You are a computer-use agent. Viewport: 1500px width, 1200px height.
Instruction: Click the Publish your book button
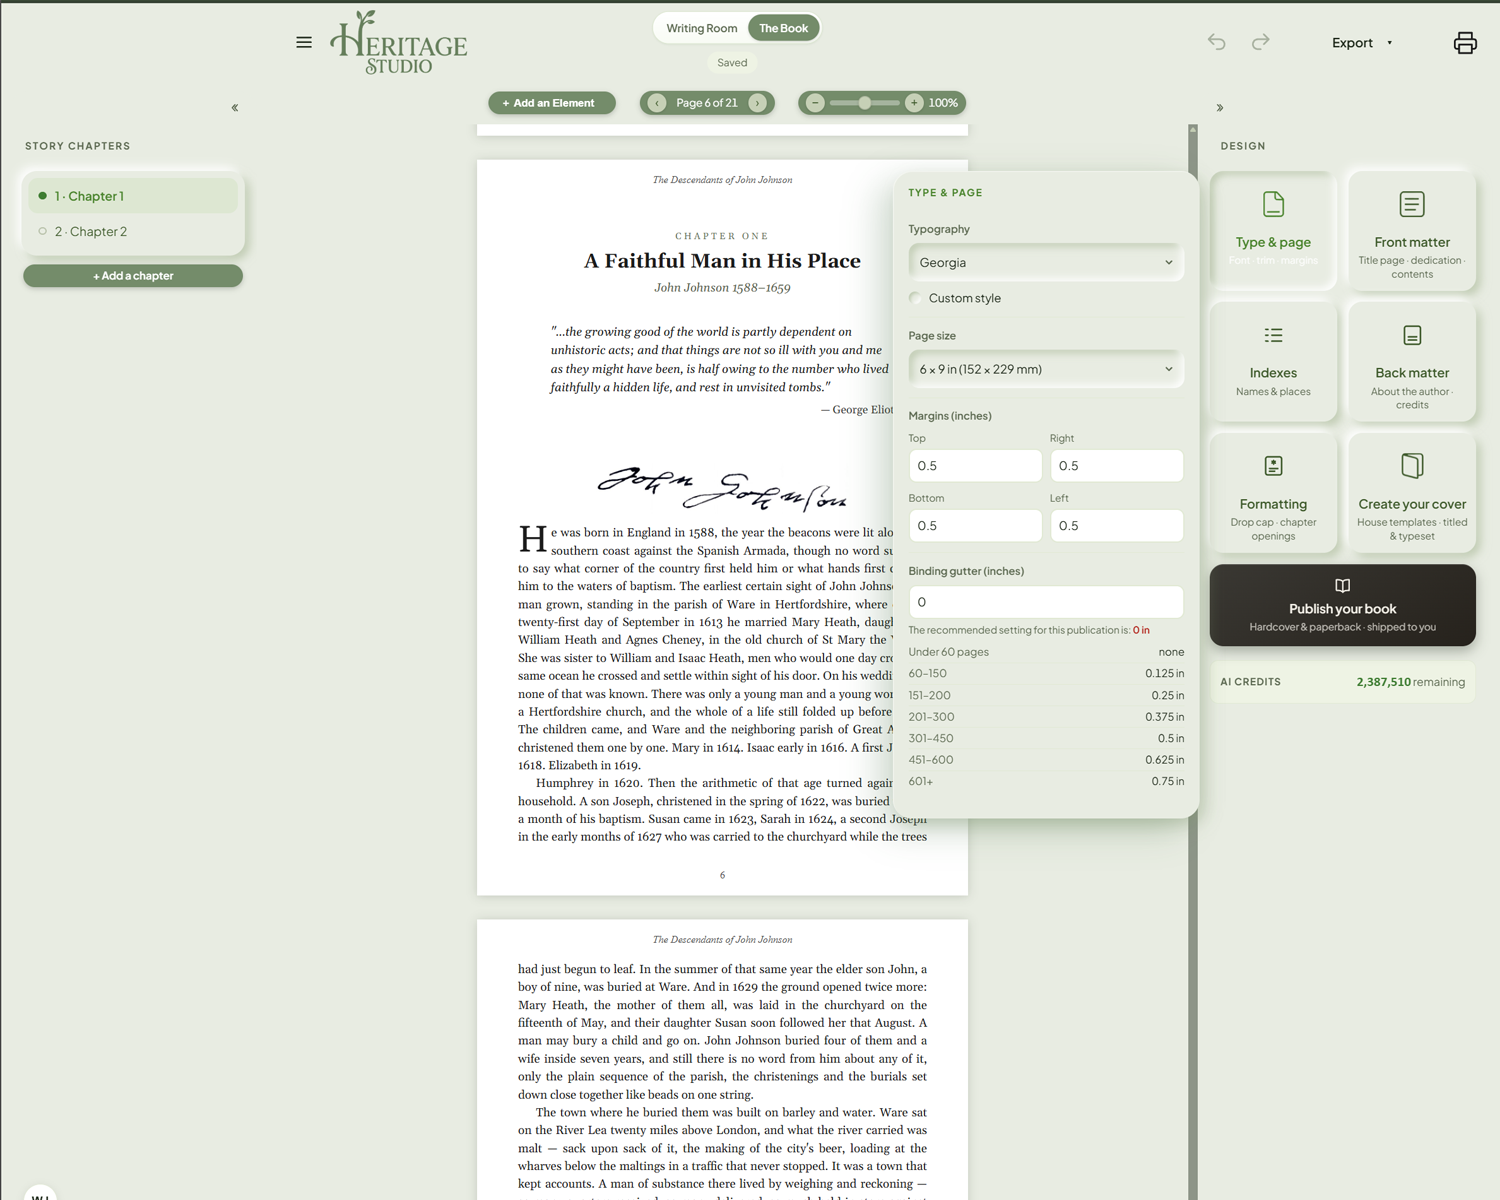pos(1343,605)
